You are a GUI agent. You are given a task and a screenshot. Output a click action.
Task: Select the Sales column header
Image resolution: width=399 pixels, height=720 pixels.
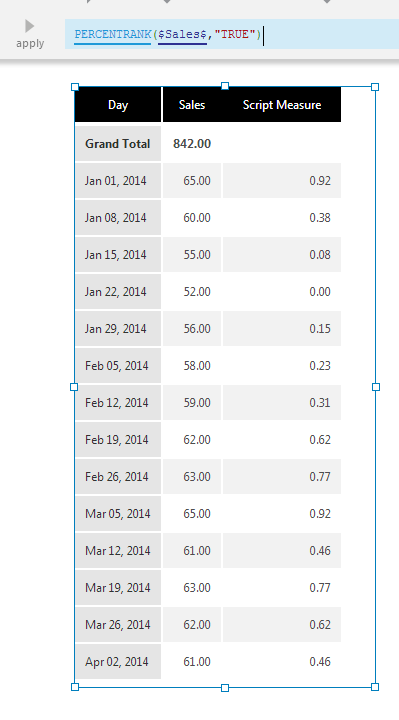192,105
